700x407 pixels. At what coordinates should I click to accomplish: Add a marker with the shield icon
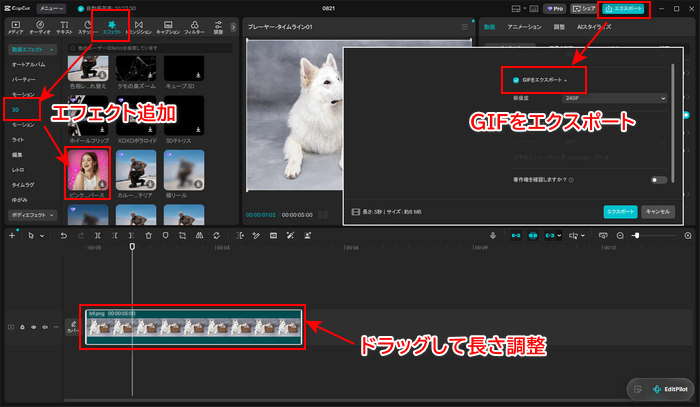(x=165, y=236)
